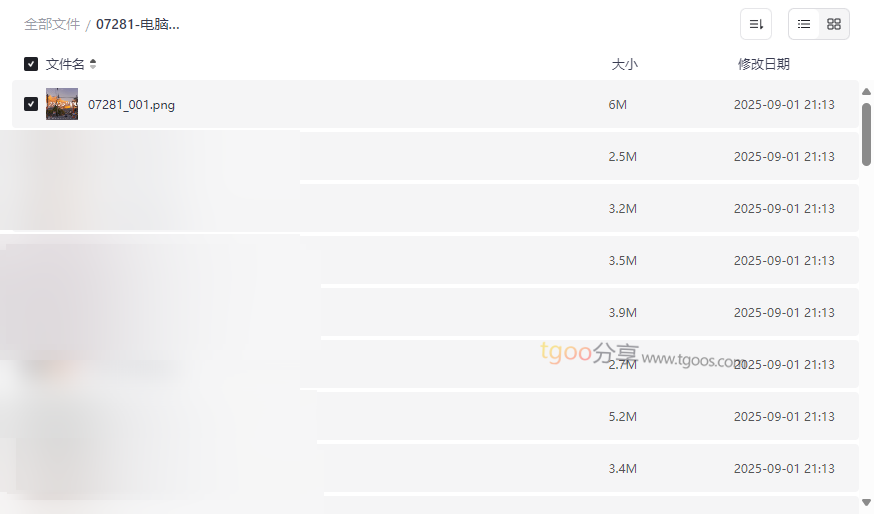Go to 全部文件 in the breadcrumb
874x514 pixels.
tap(52, 24)
